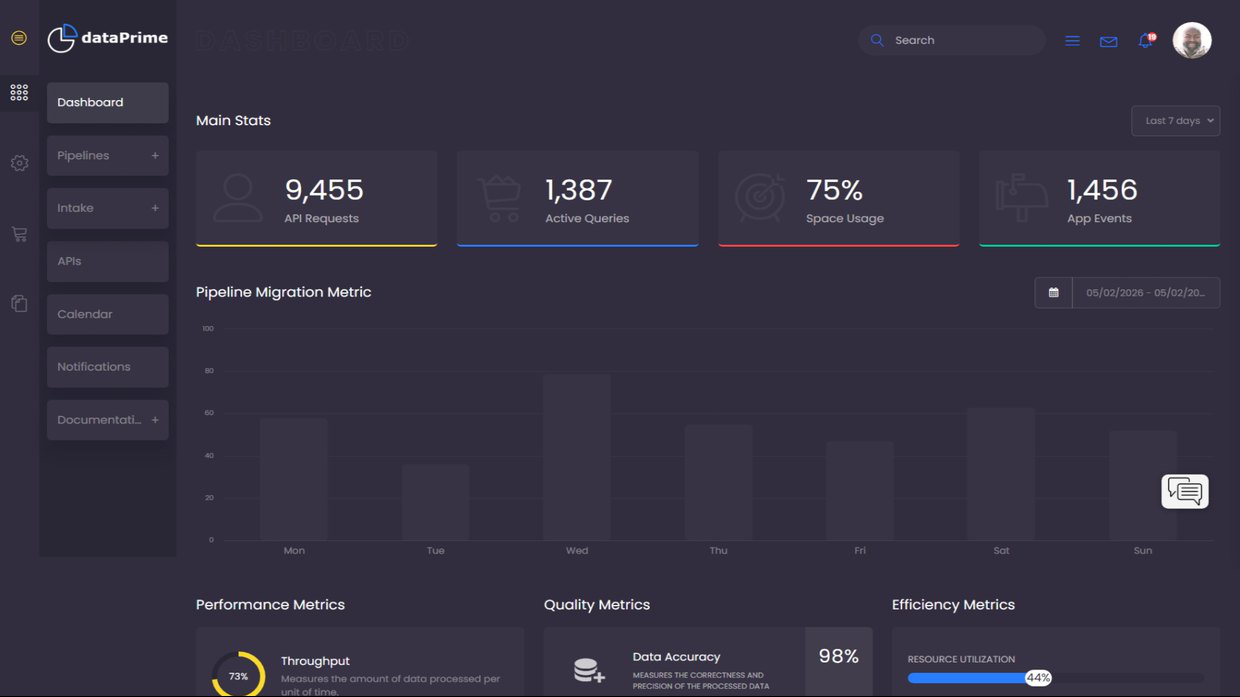Screen dimensions: 1240x697
Task: Click the Sun bar in the migration chart
Action: (1143, 486)
